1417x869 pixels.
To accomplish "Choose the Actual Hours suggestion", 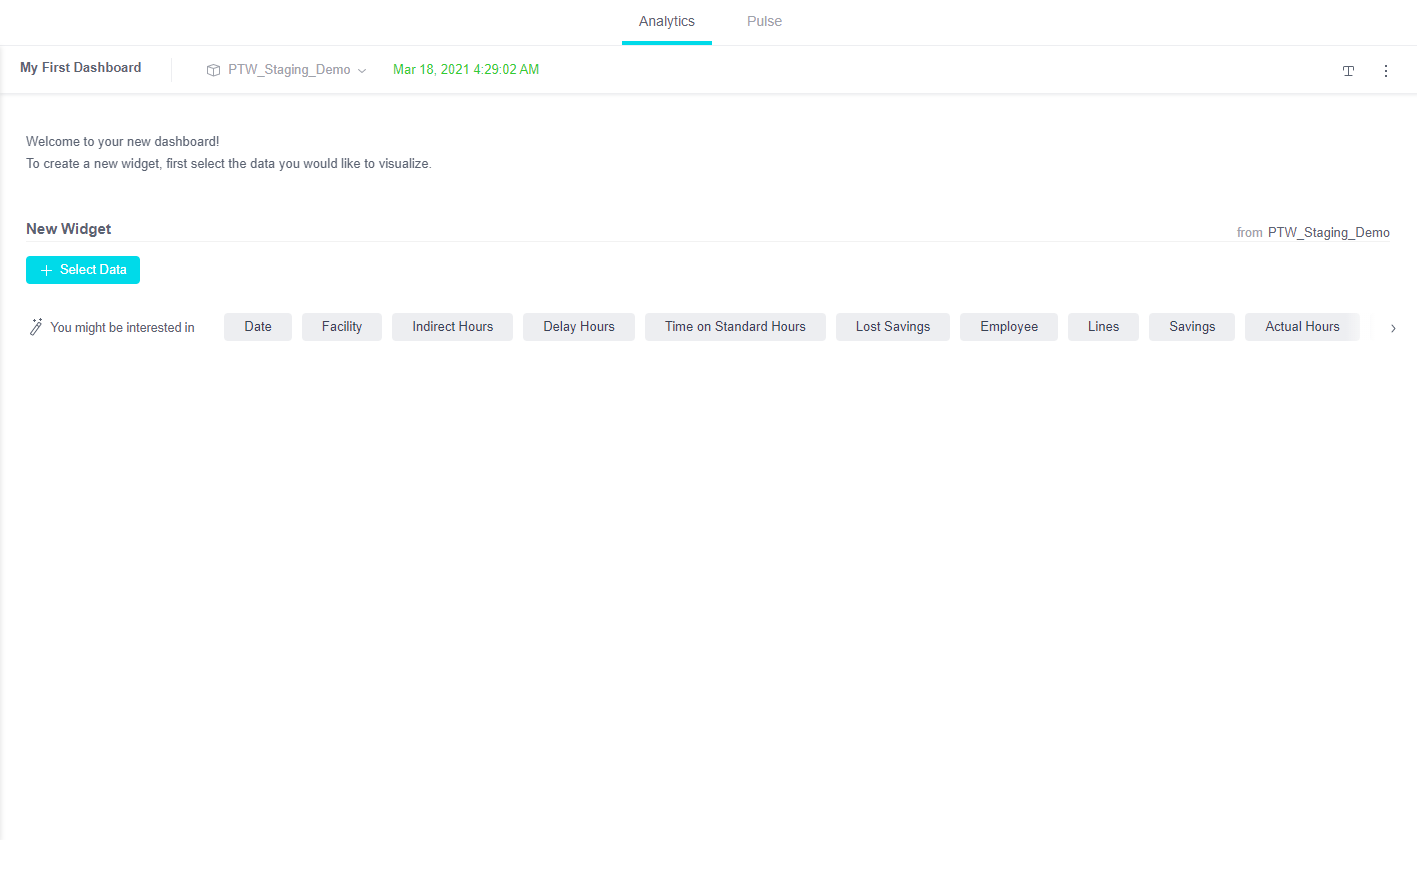I will [x=1301, y=327].
